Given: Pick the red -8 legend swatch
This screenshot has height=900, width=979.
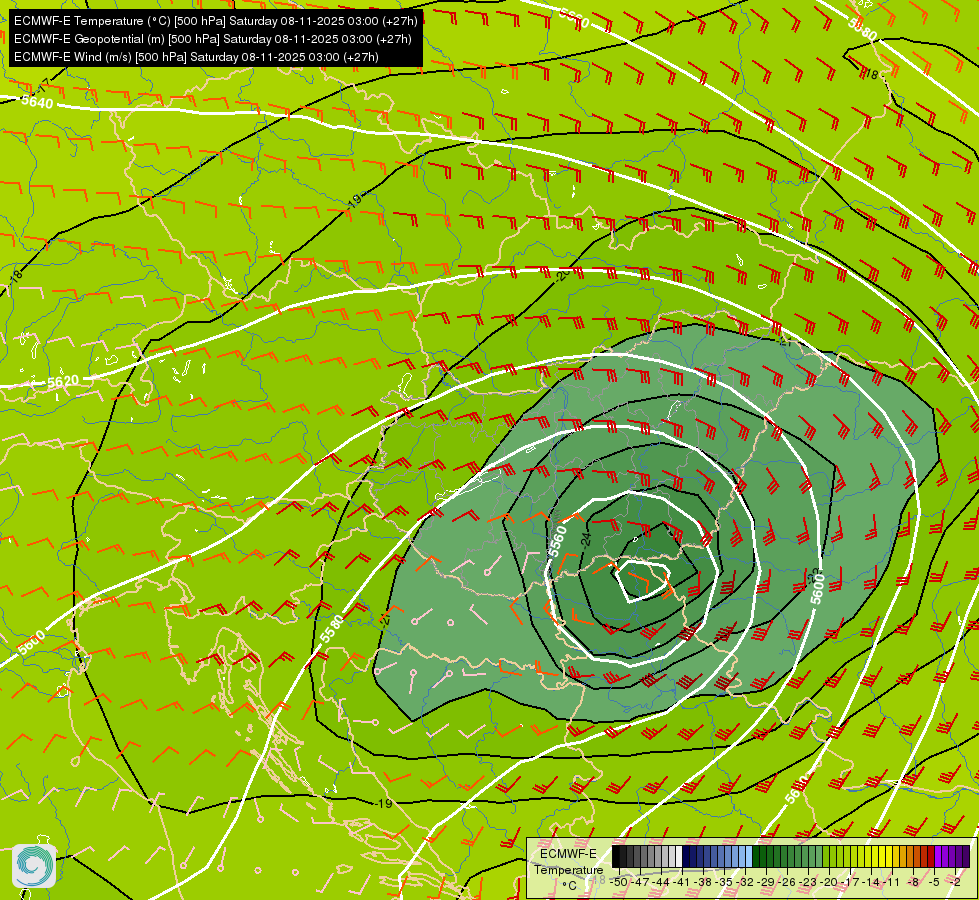Looking at the screenshot, I should click(917, 856).
